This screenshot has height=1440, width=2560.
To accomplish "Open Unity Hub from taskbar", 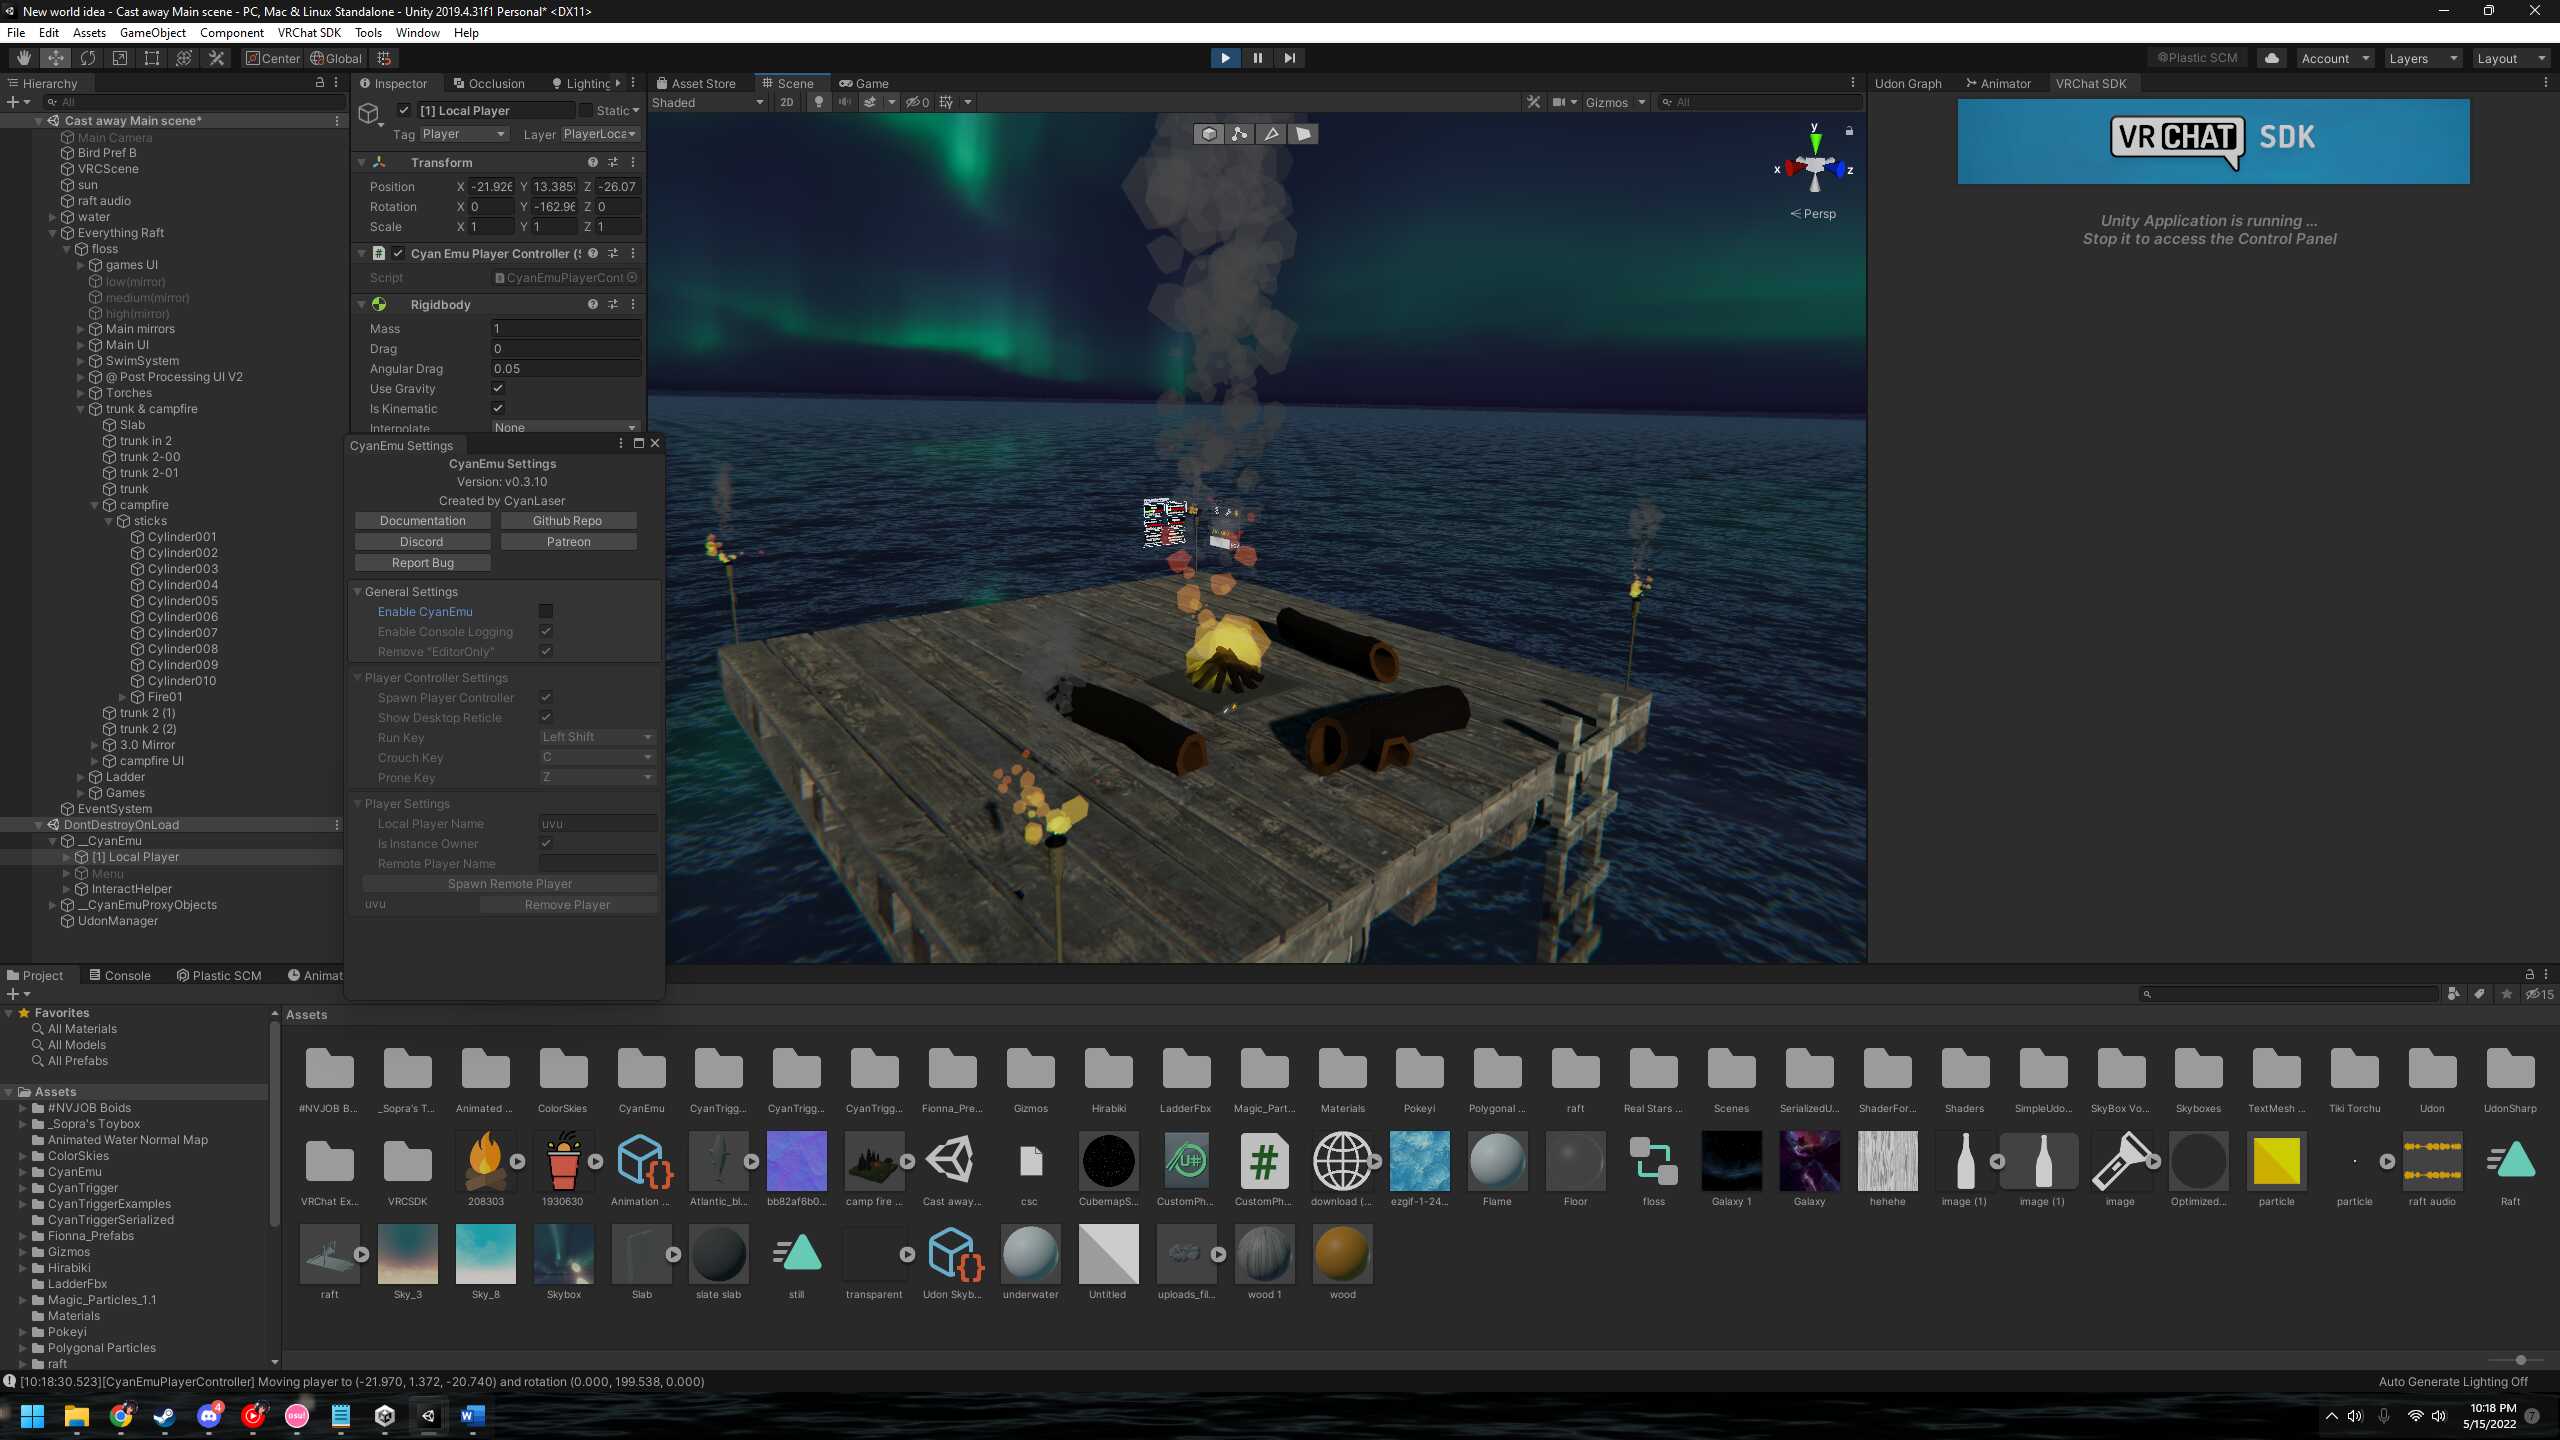I will [x=385, y=1416].
